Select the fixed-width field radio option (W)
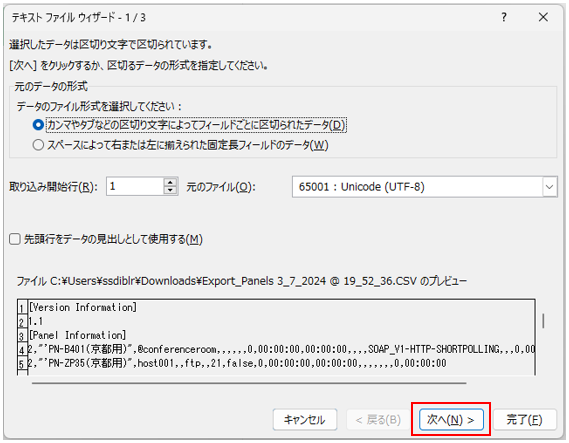The image size is (569, 443). 38,145
